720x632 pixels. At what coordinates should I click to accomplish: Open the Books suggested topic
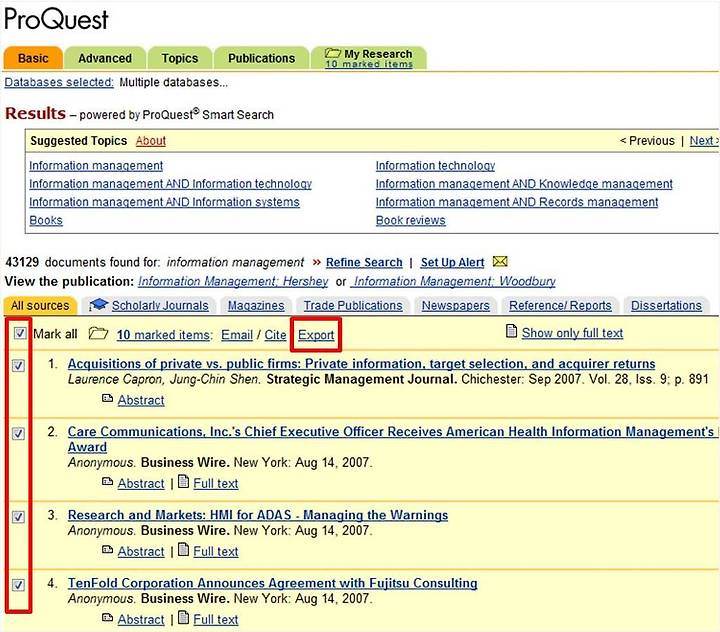pyautogui.click(x=46, y=220)
